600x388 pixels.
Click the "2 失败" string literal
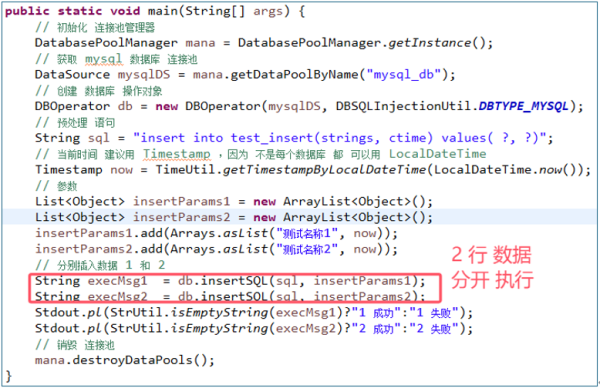click(434, 328)
